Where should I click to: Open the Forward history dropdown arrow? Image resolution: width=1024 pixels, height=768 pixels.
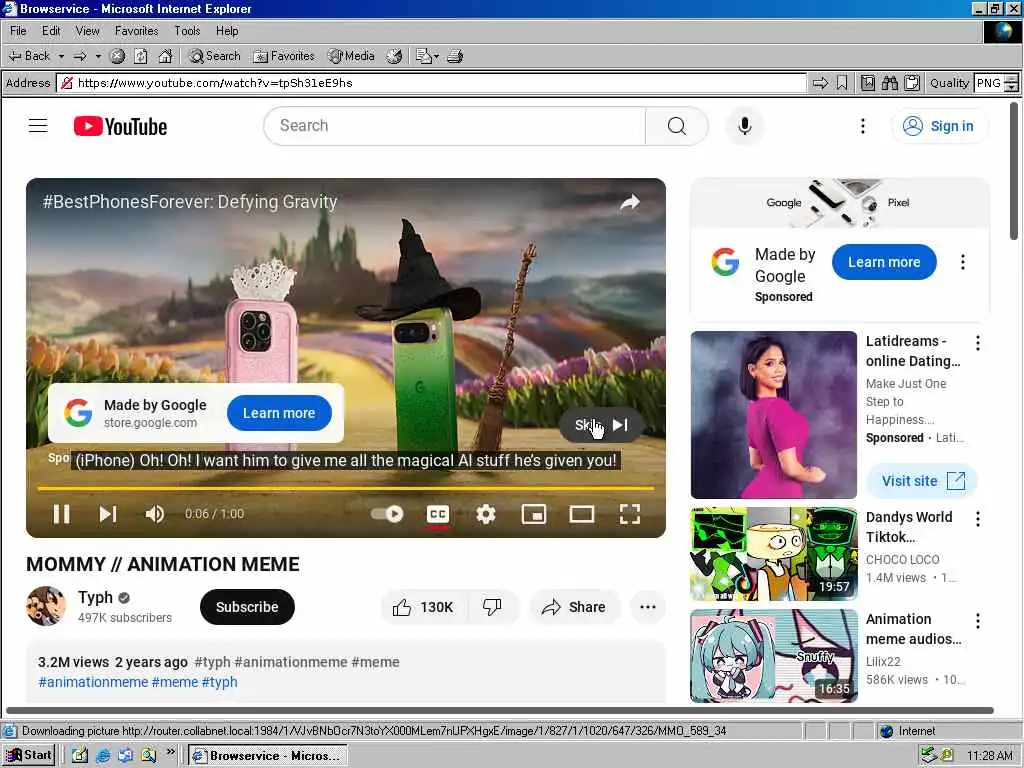pos(98,56)
